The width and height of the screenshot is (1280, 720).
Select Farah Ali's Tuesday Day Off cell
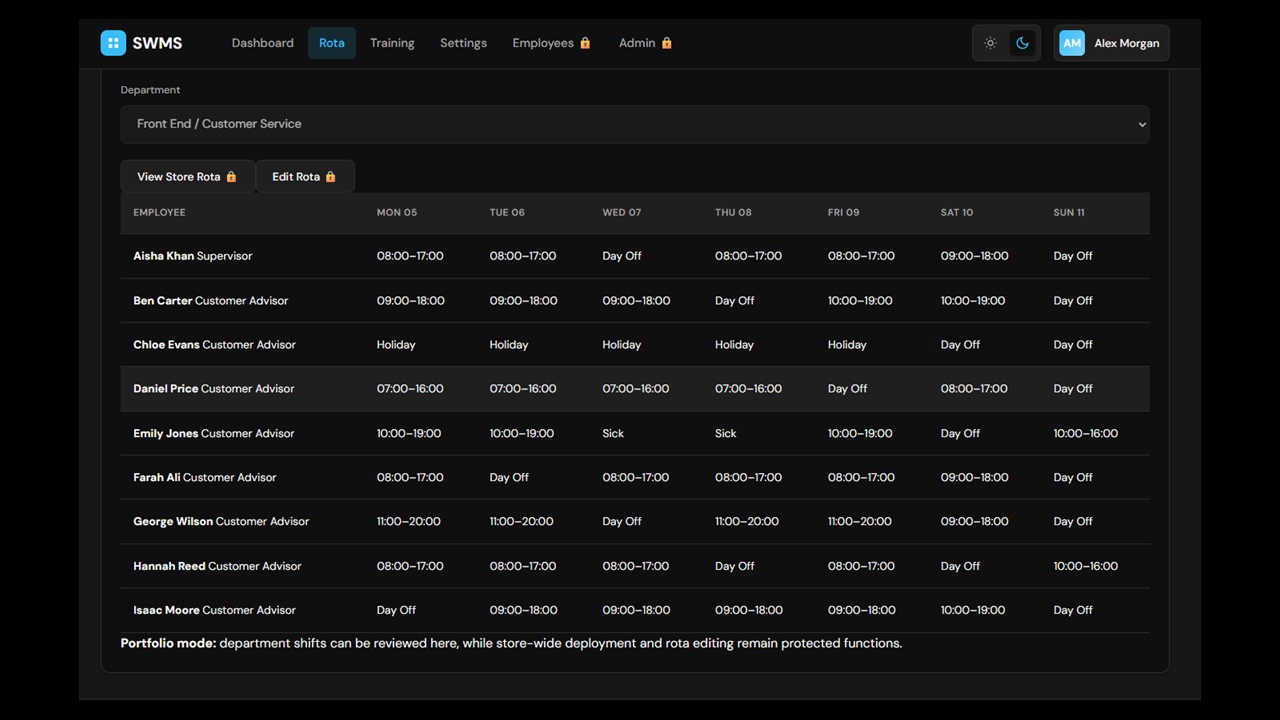pyautogui.click(x=509, y=477)
